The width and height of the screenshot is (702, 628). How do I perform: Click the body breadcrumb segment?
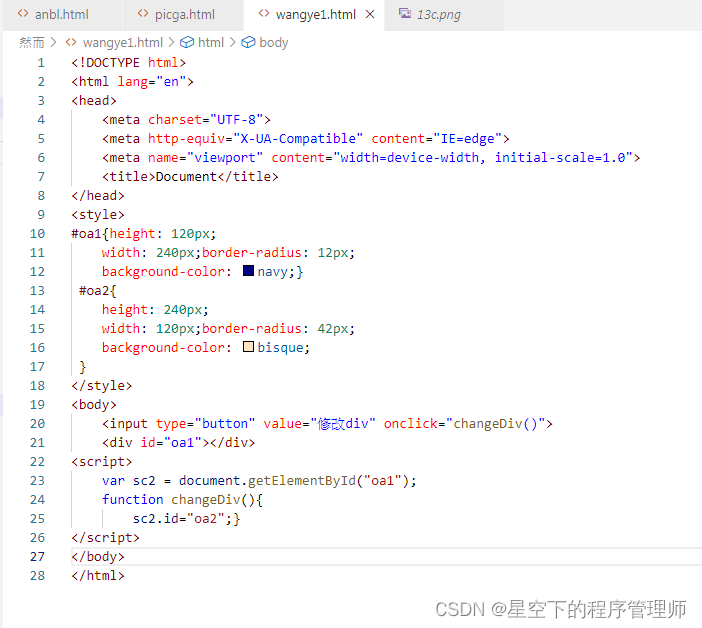(x=274, y=43)
